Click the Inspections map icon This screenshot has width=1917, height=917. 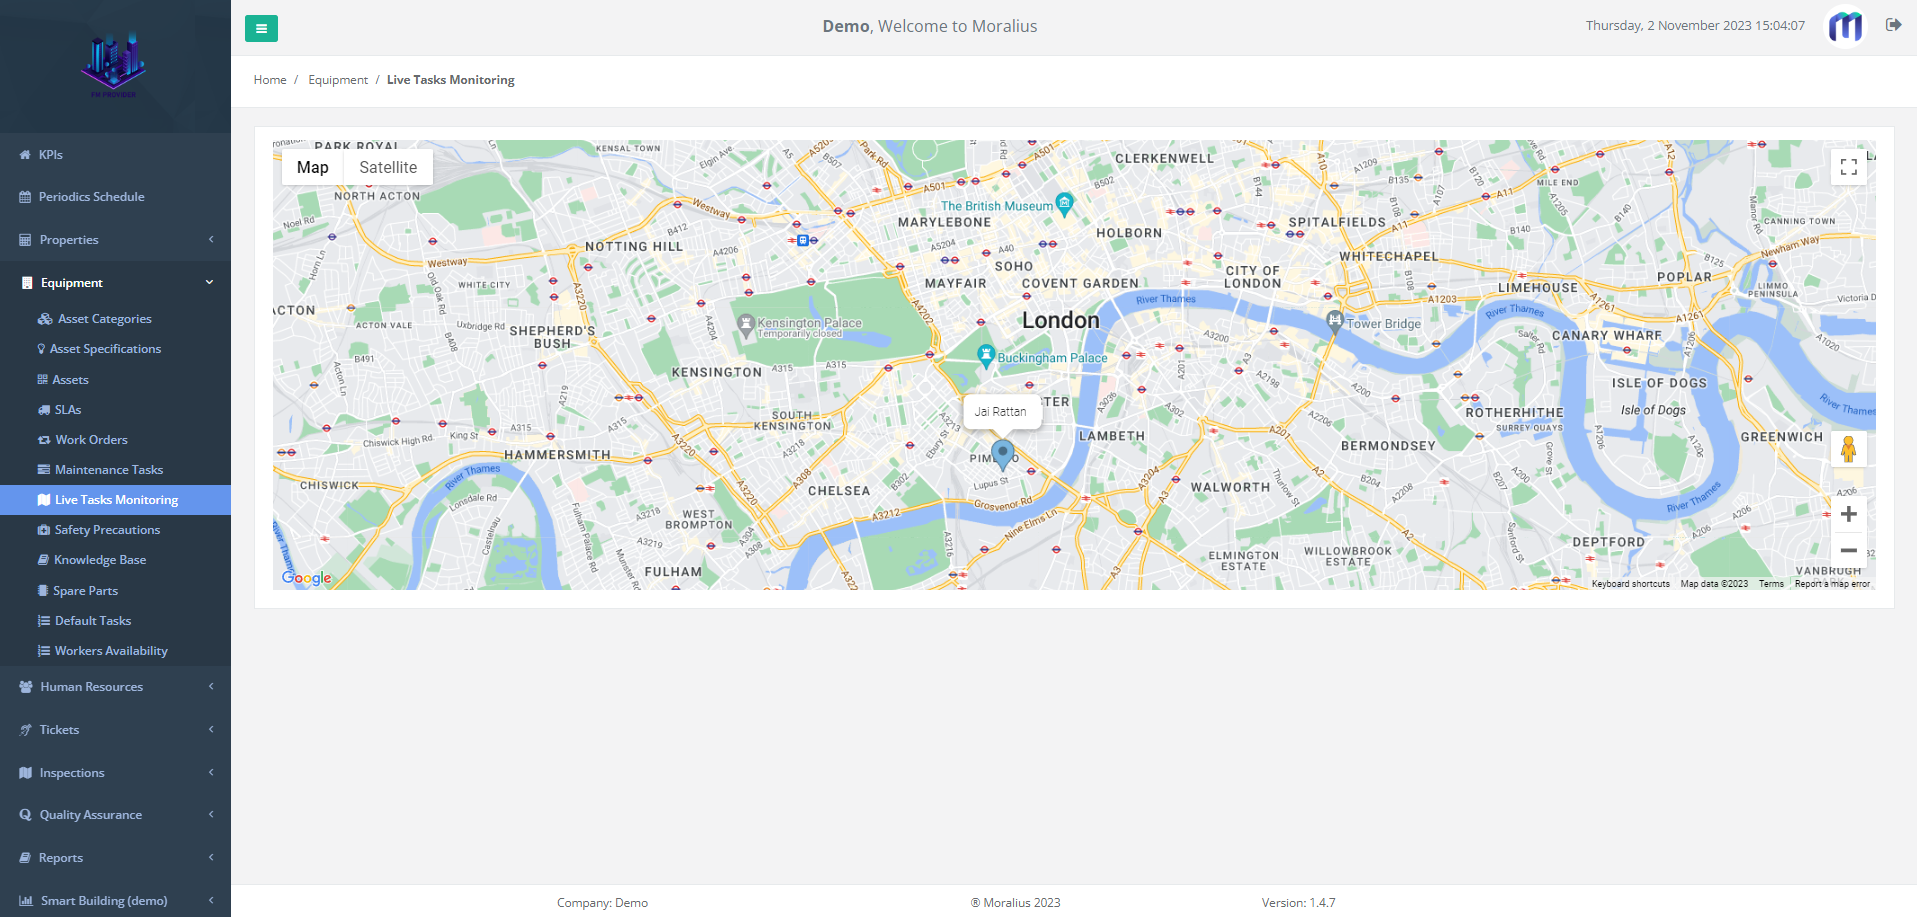tap(25, 773)
